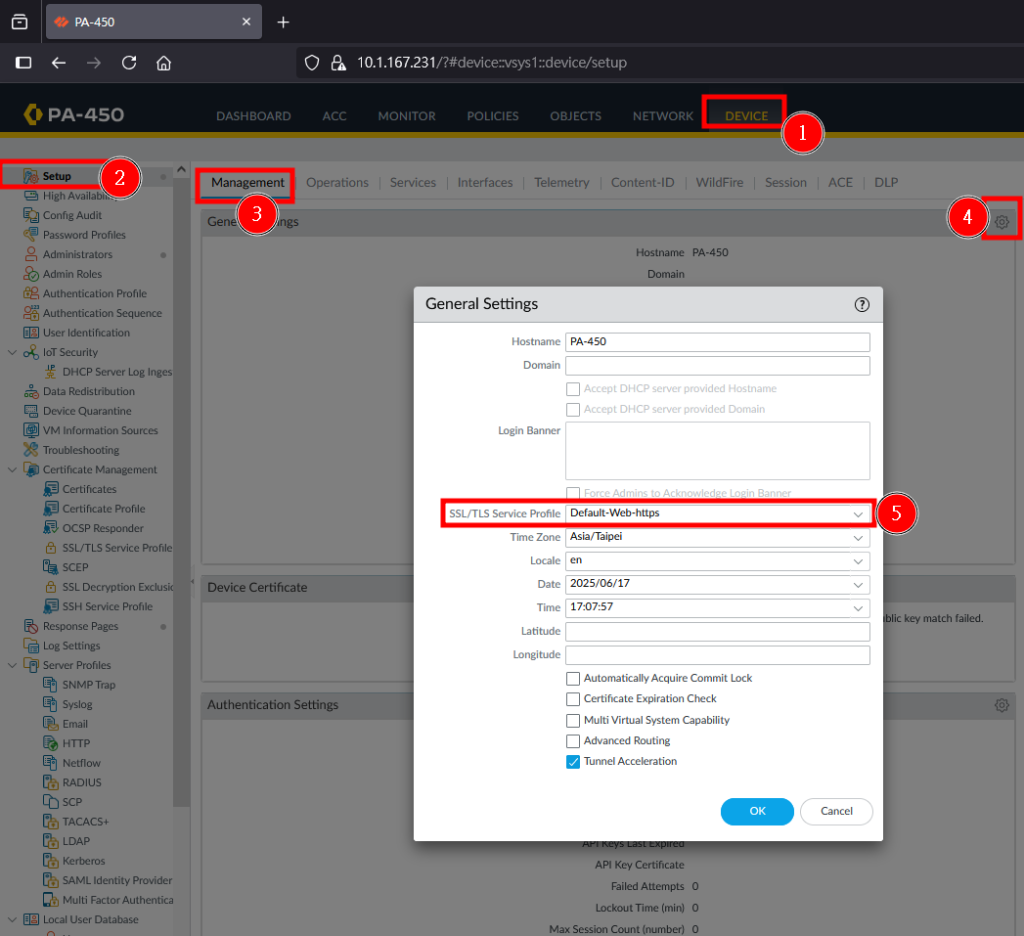Open the Date picker dropdown

click(858, 585)
